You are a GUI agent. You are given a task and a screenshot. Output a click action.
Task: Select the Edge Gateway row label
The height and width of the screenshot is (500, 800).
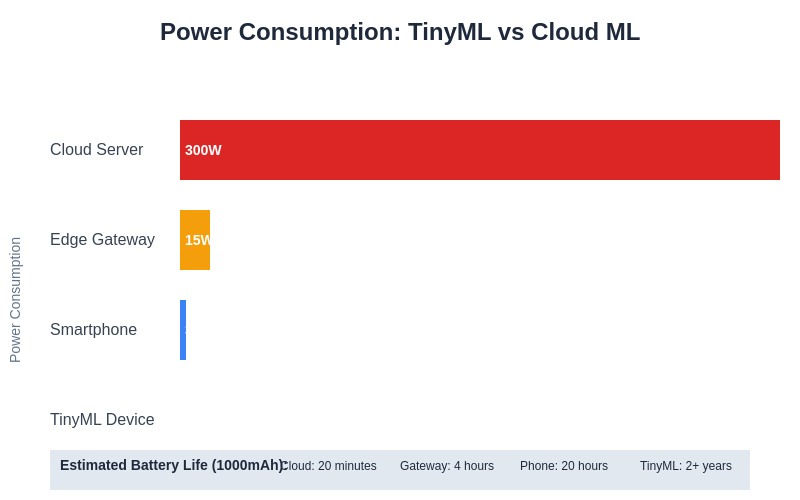pyautogui.click(x=102, y=240)
